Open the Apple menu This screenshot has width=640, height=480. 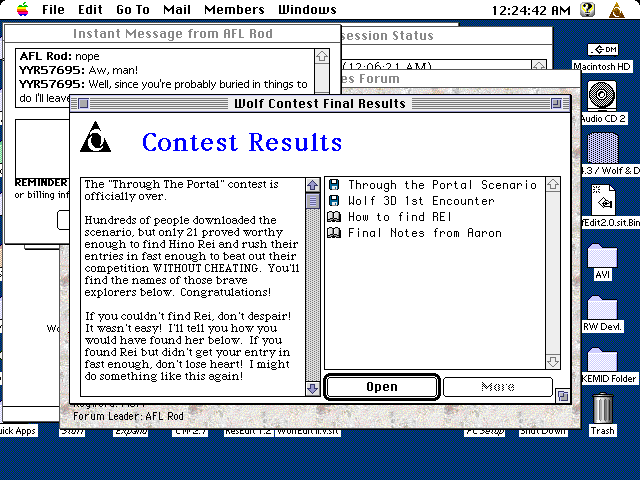(x=23, y=9)
